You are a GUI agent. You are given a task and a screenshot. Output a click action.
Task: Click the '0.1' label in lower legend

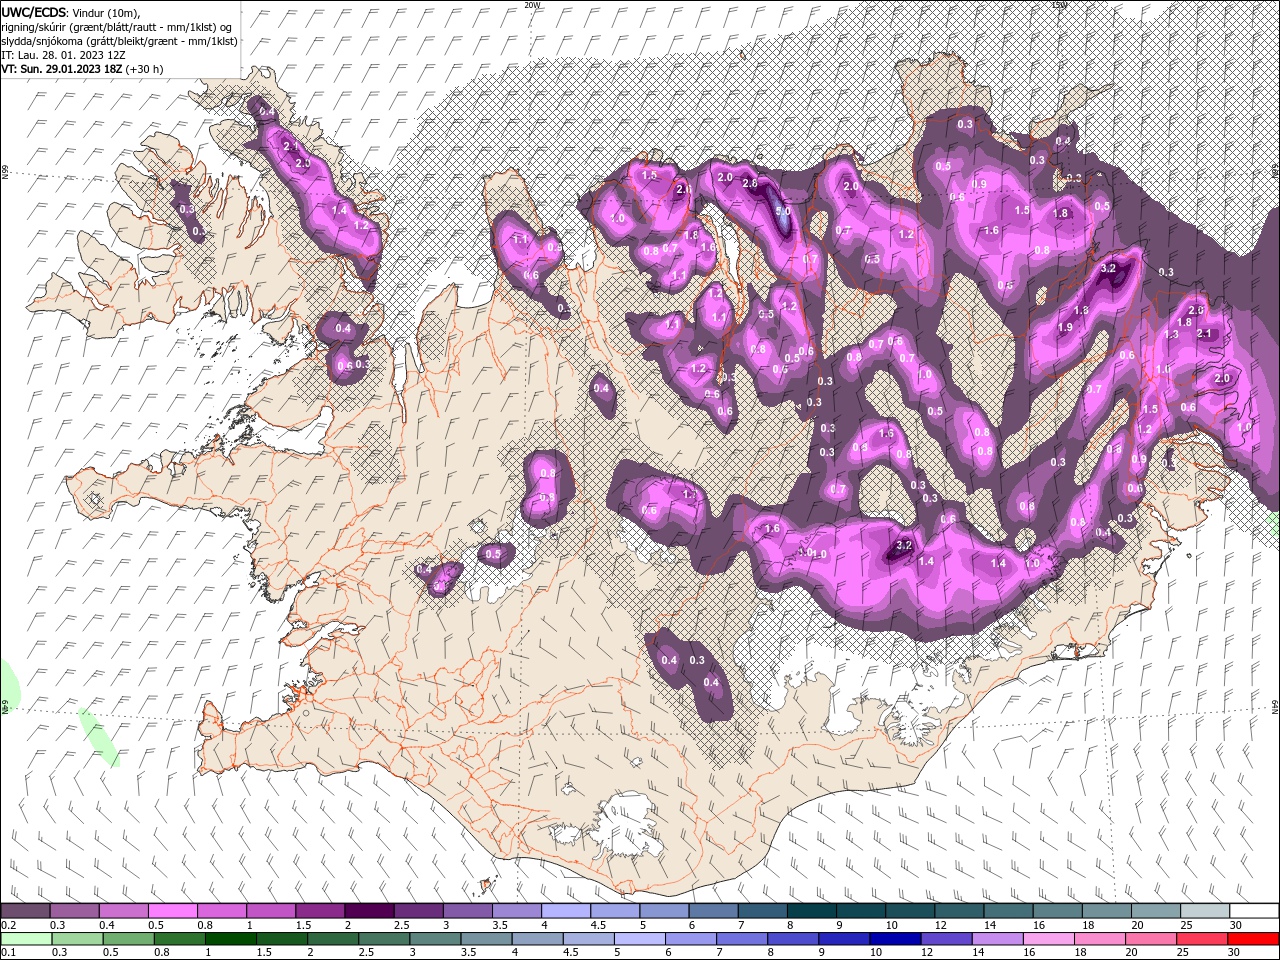(x=8, y=952)
